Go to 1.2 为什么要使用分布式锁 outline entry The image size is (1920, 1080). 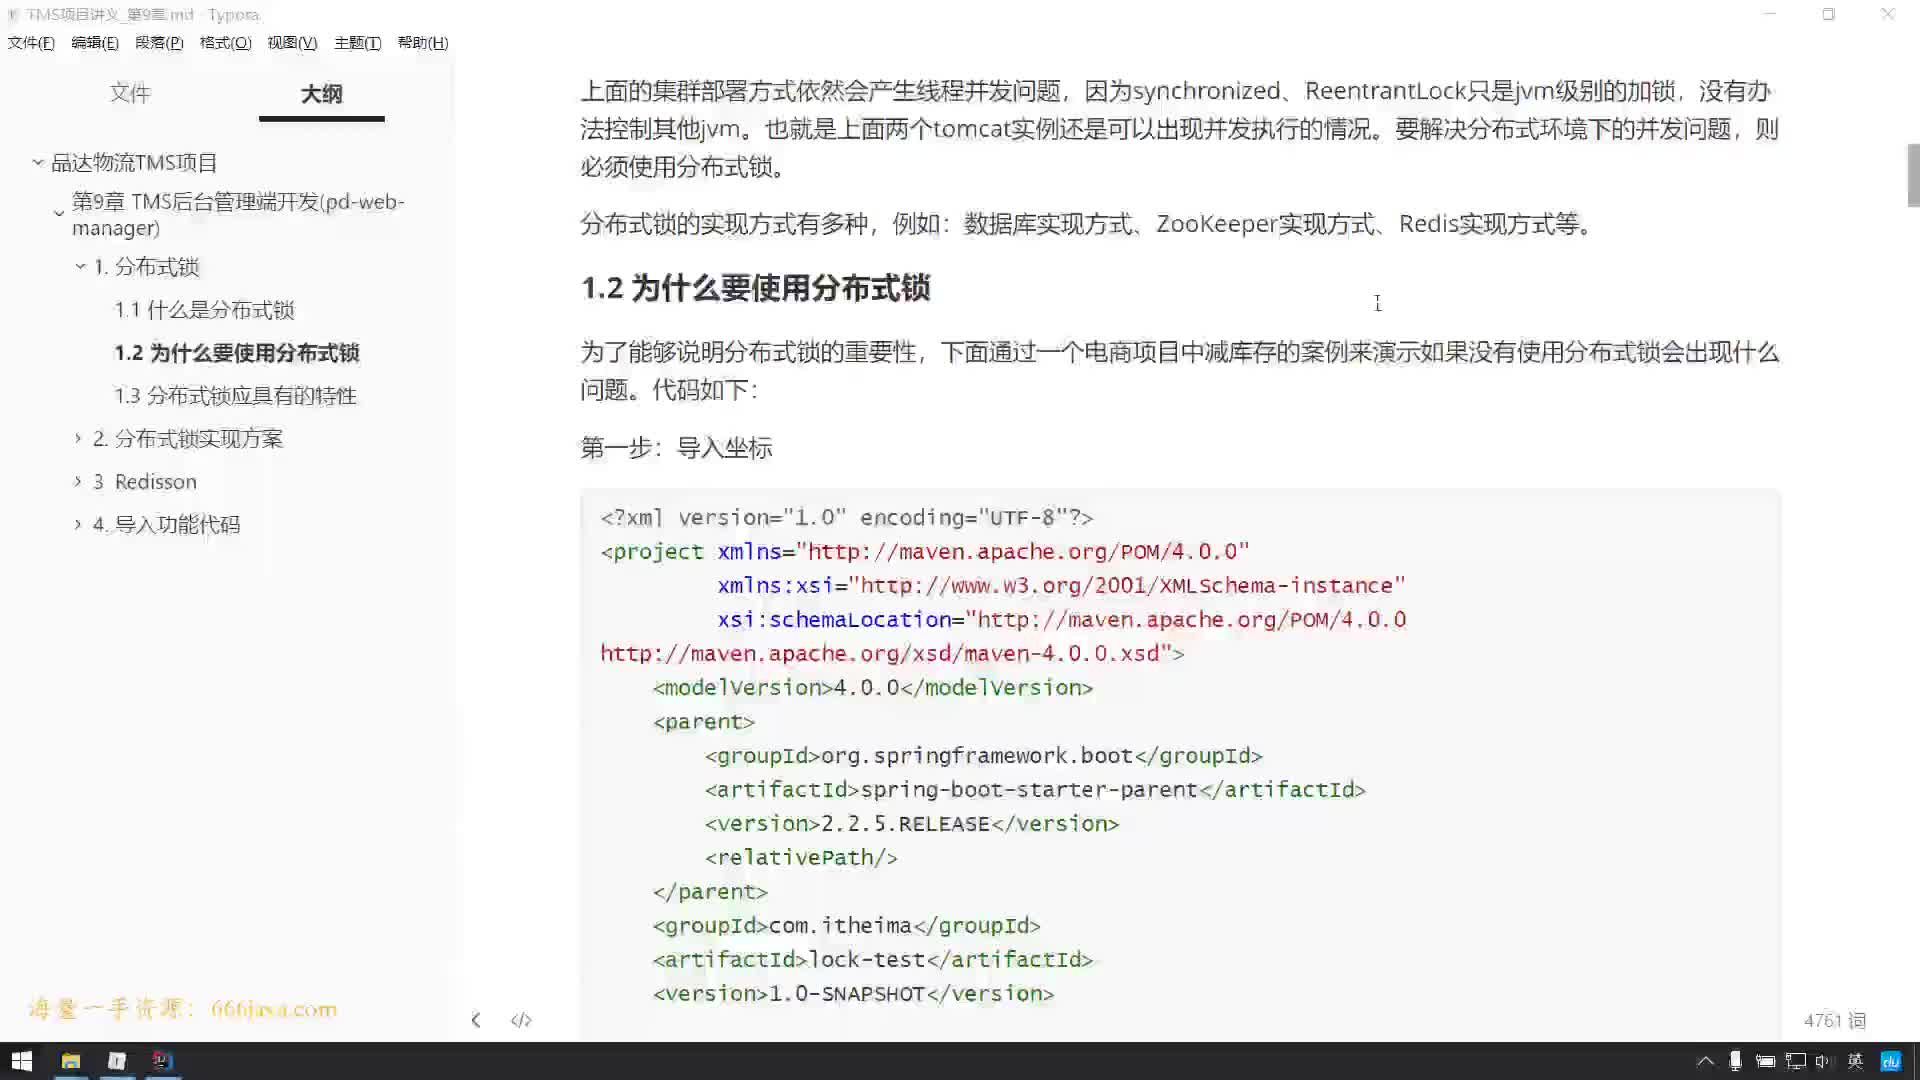(x=236, y=353)
